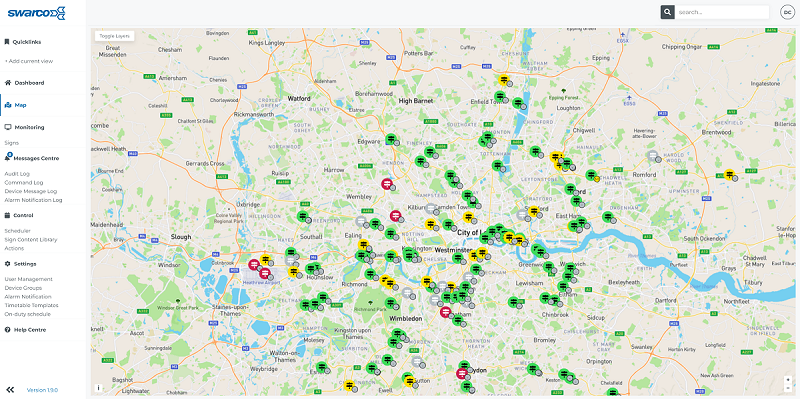Screen dimensions: 800x399
Task: Collapse the sidebar with double-chevron icon
Action: click(10, 390)
